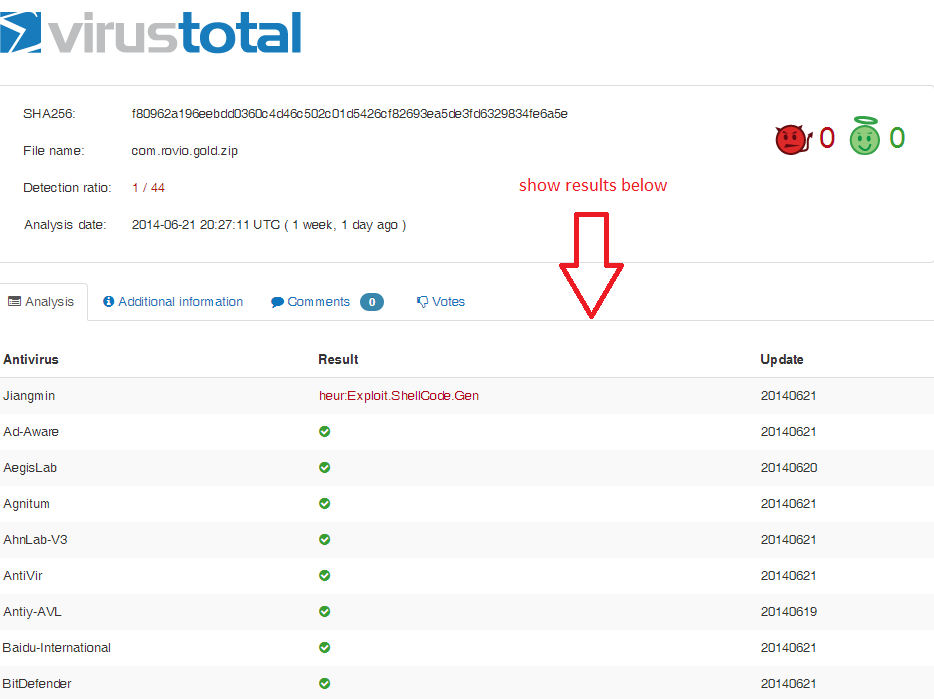The image size is (934, 699).
Task: Open the heur:Exploit.ShellCode.Gen detection result
Action: 399,395
